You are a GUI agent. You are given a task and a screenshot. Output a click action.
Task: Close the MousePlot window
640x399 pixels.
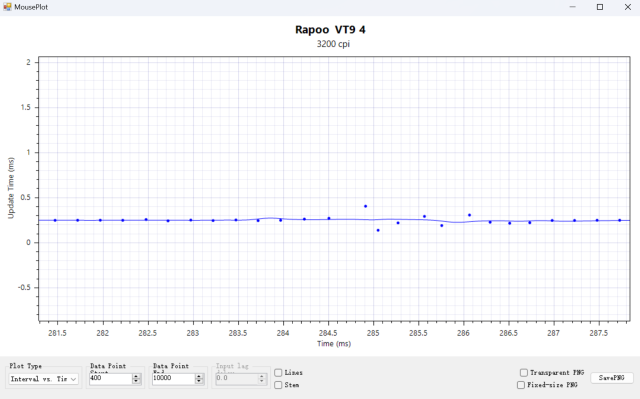click(628, 7)
